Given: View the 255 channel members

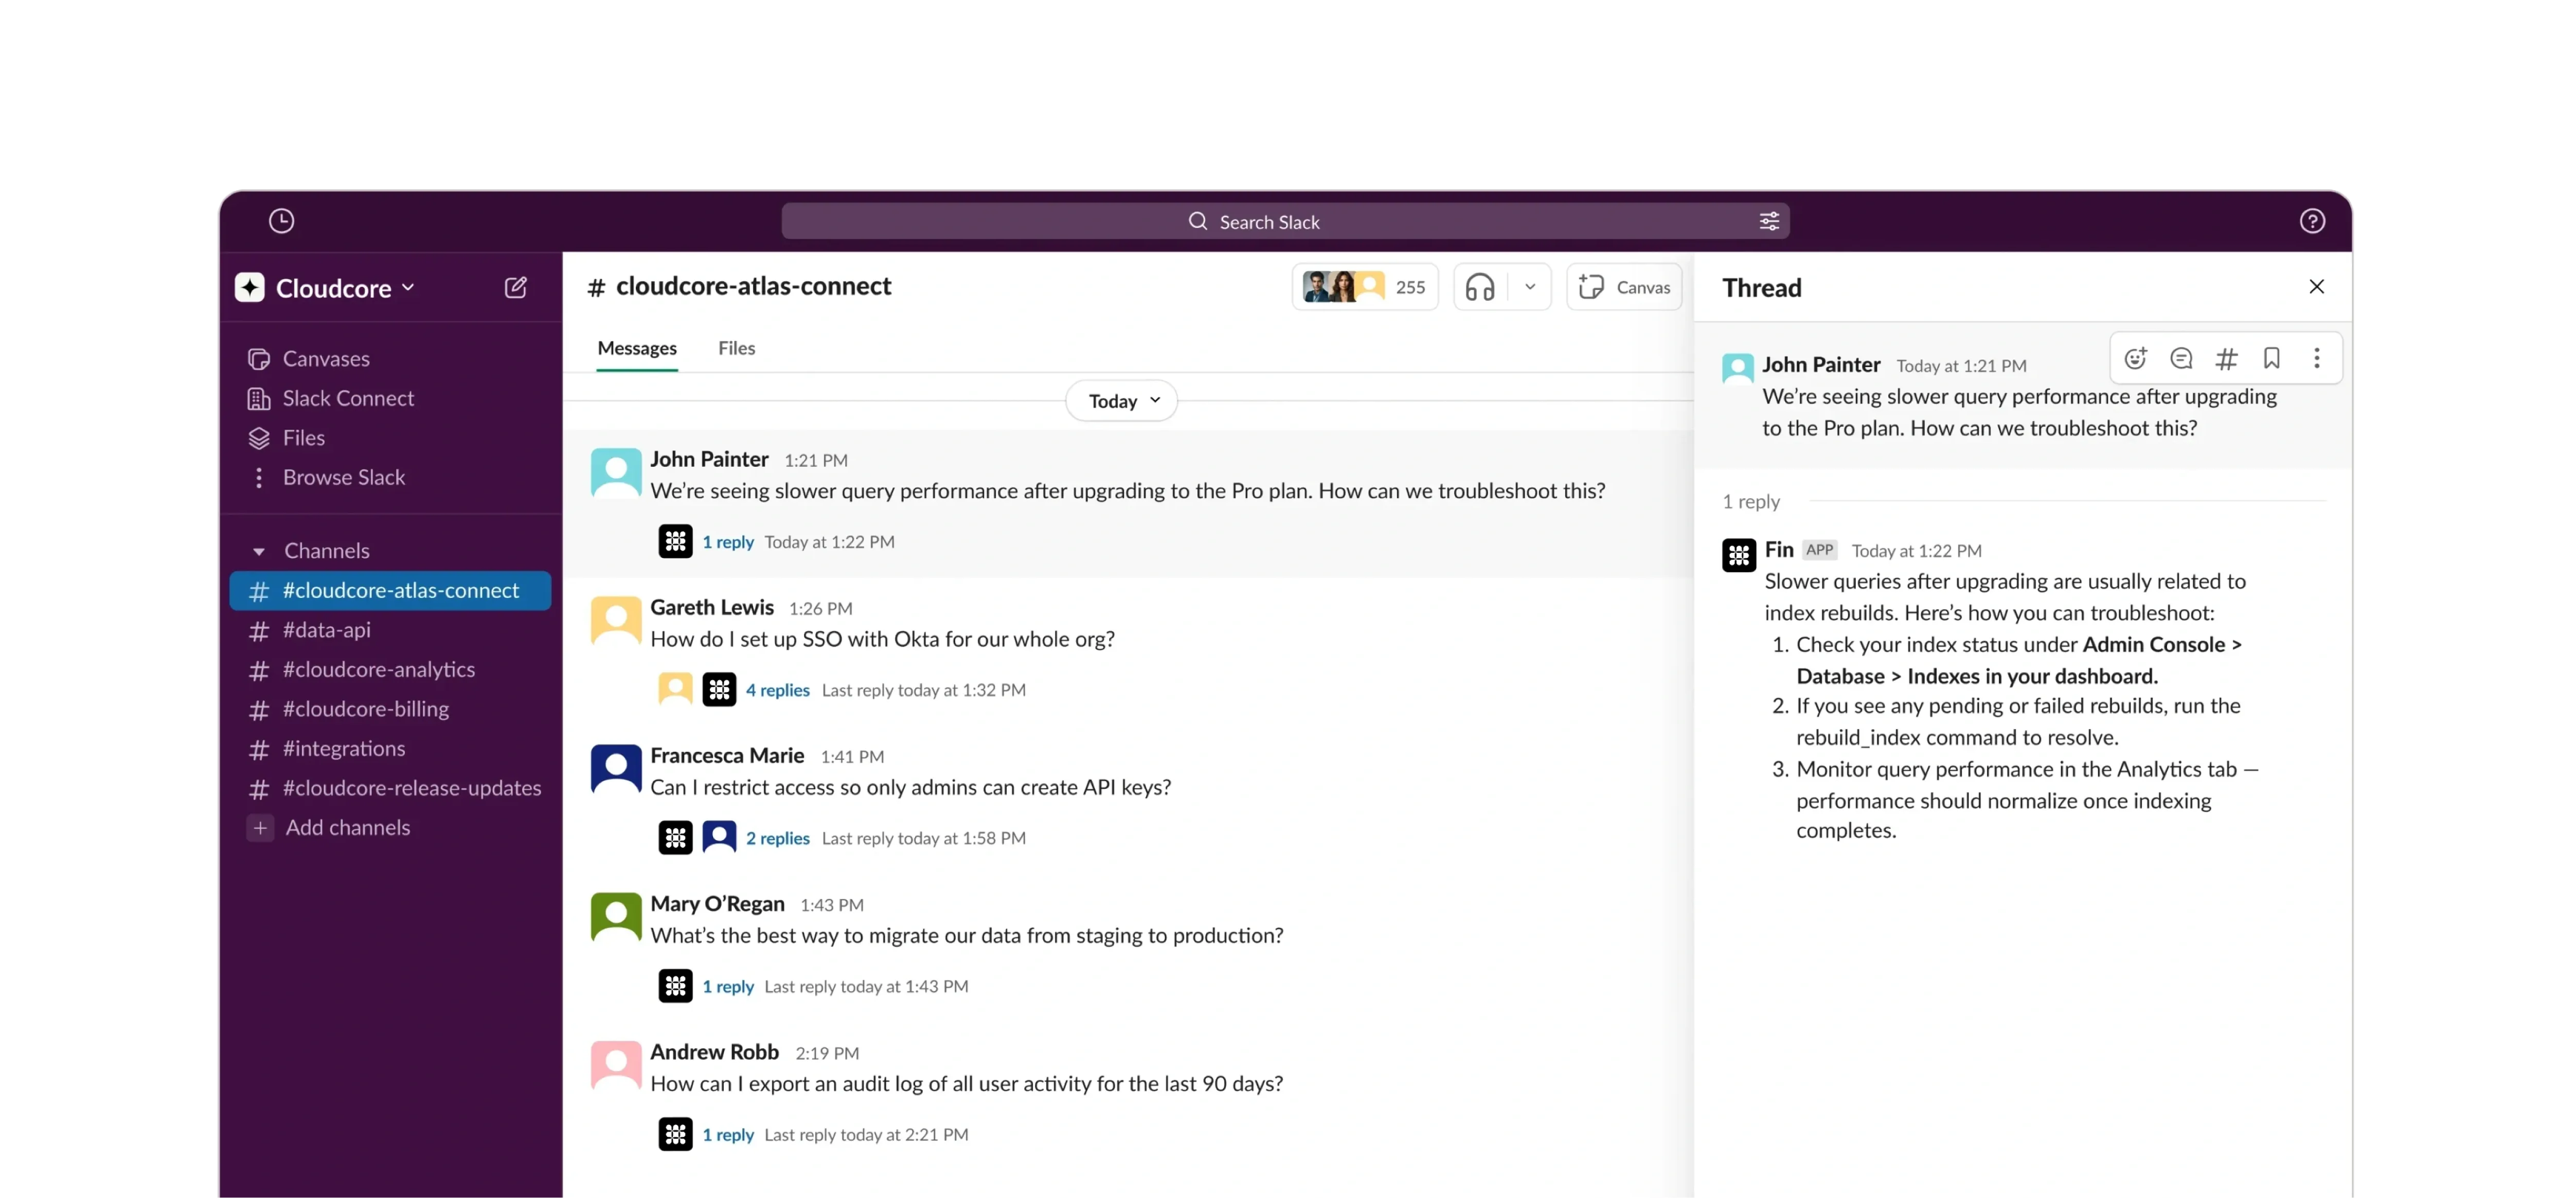Looking at the screenshot, I should 1365,288.
